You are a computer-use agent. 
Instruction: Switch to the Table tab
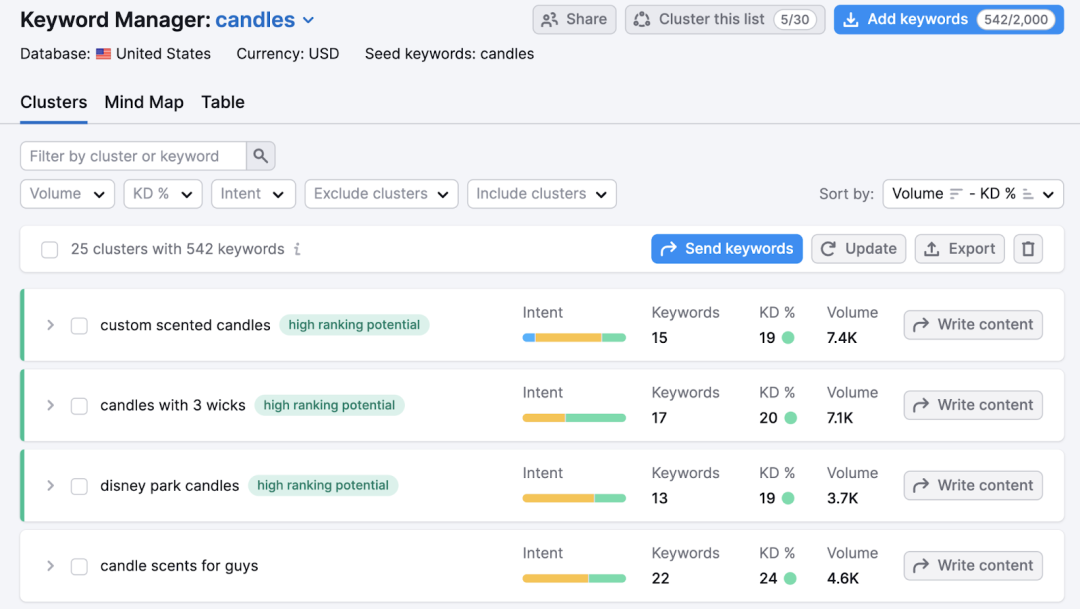tap(222, 102)
